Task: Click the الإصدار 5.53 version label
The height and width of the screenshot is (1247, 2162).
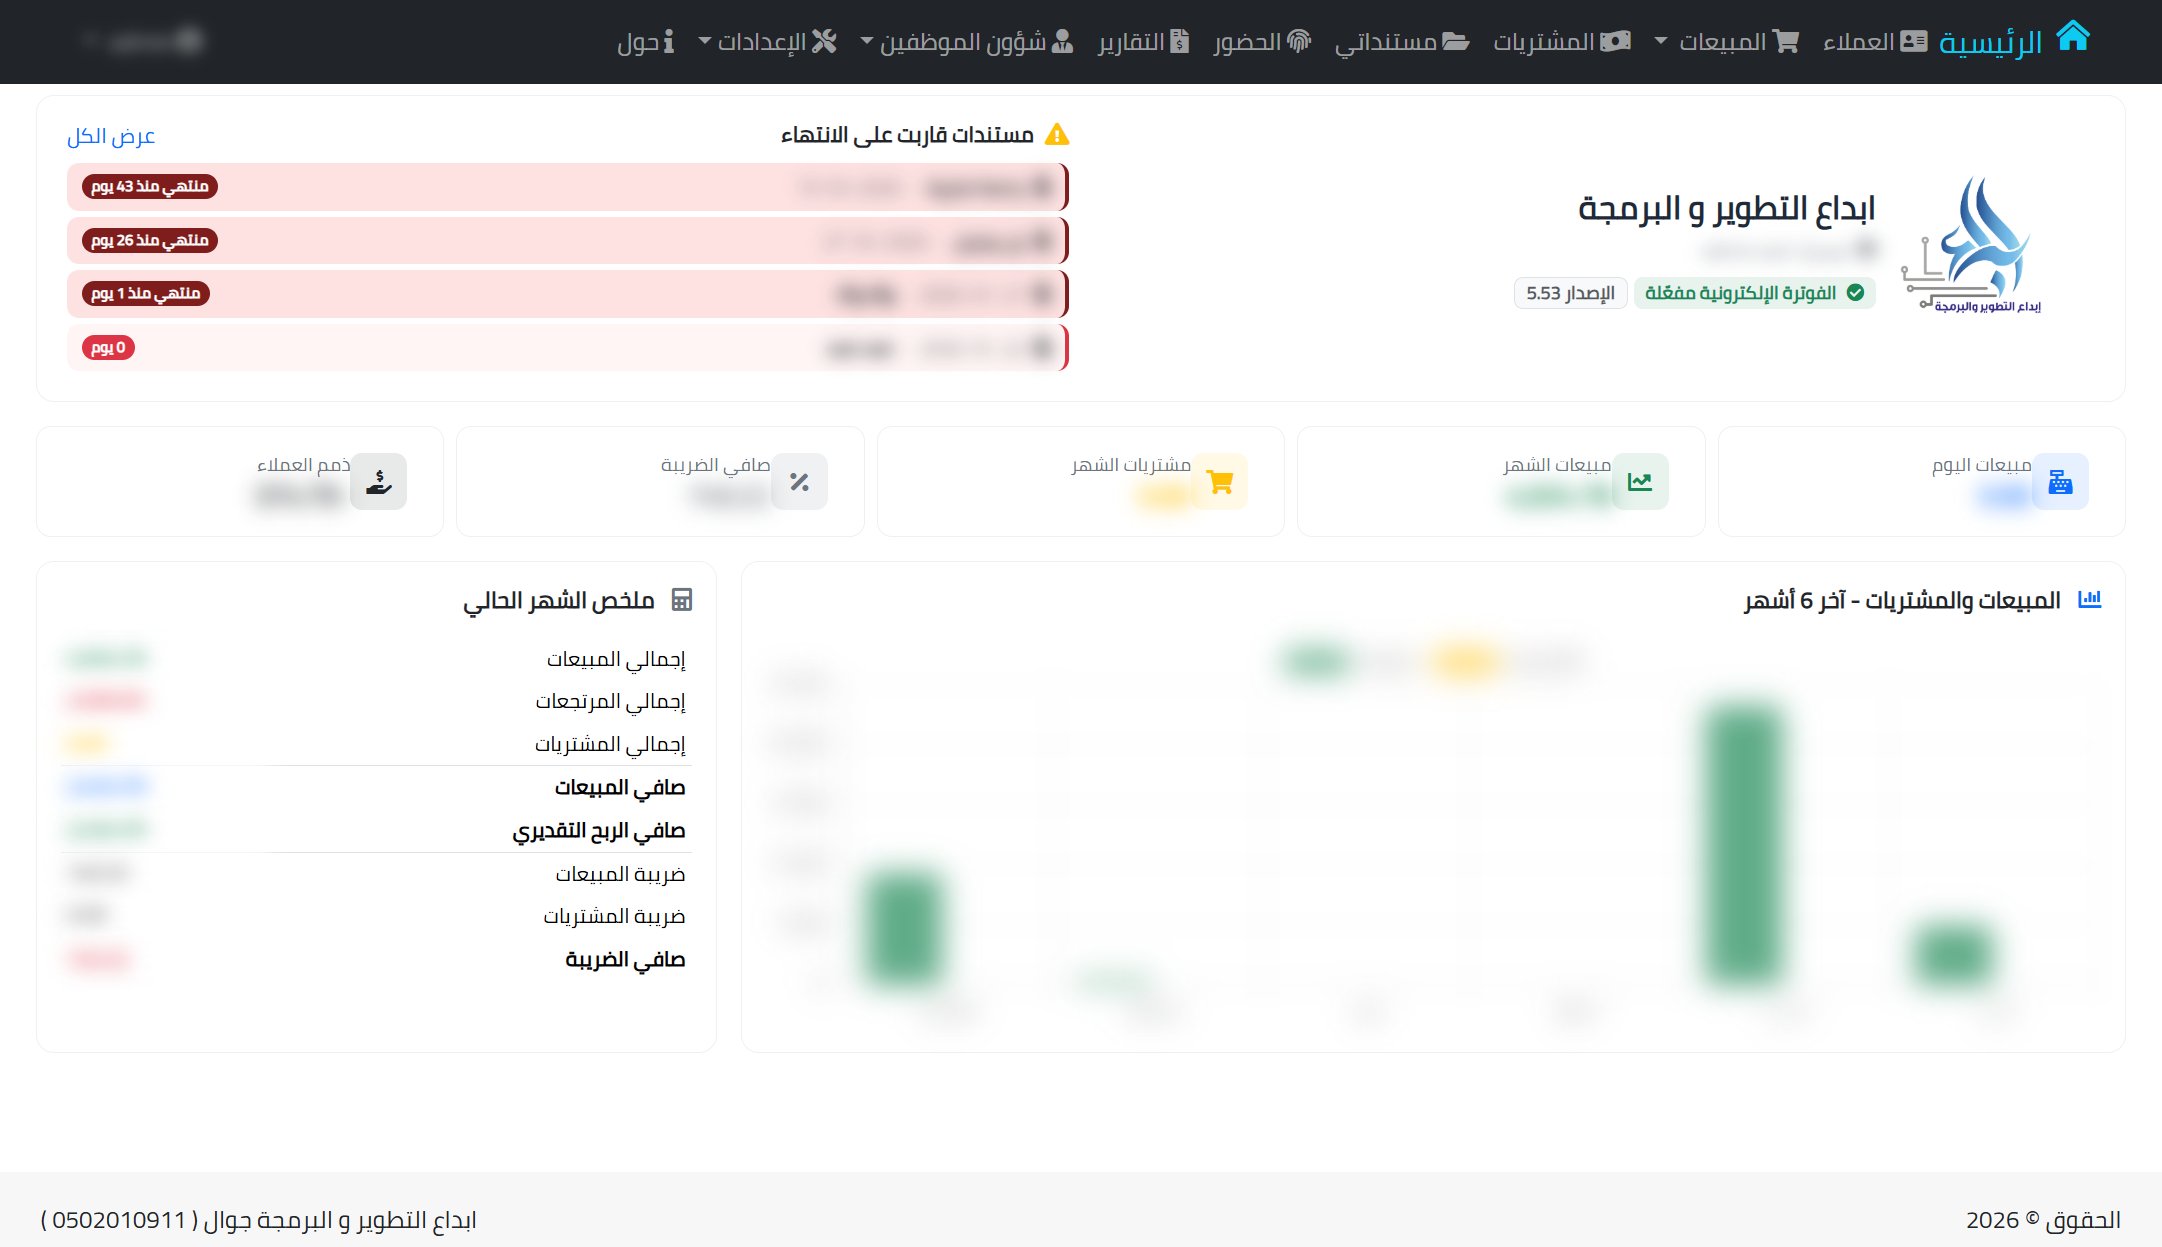Action: pyautogui.click(x=1569, y=293)
